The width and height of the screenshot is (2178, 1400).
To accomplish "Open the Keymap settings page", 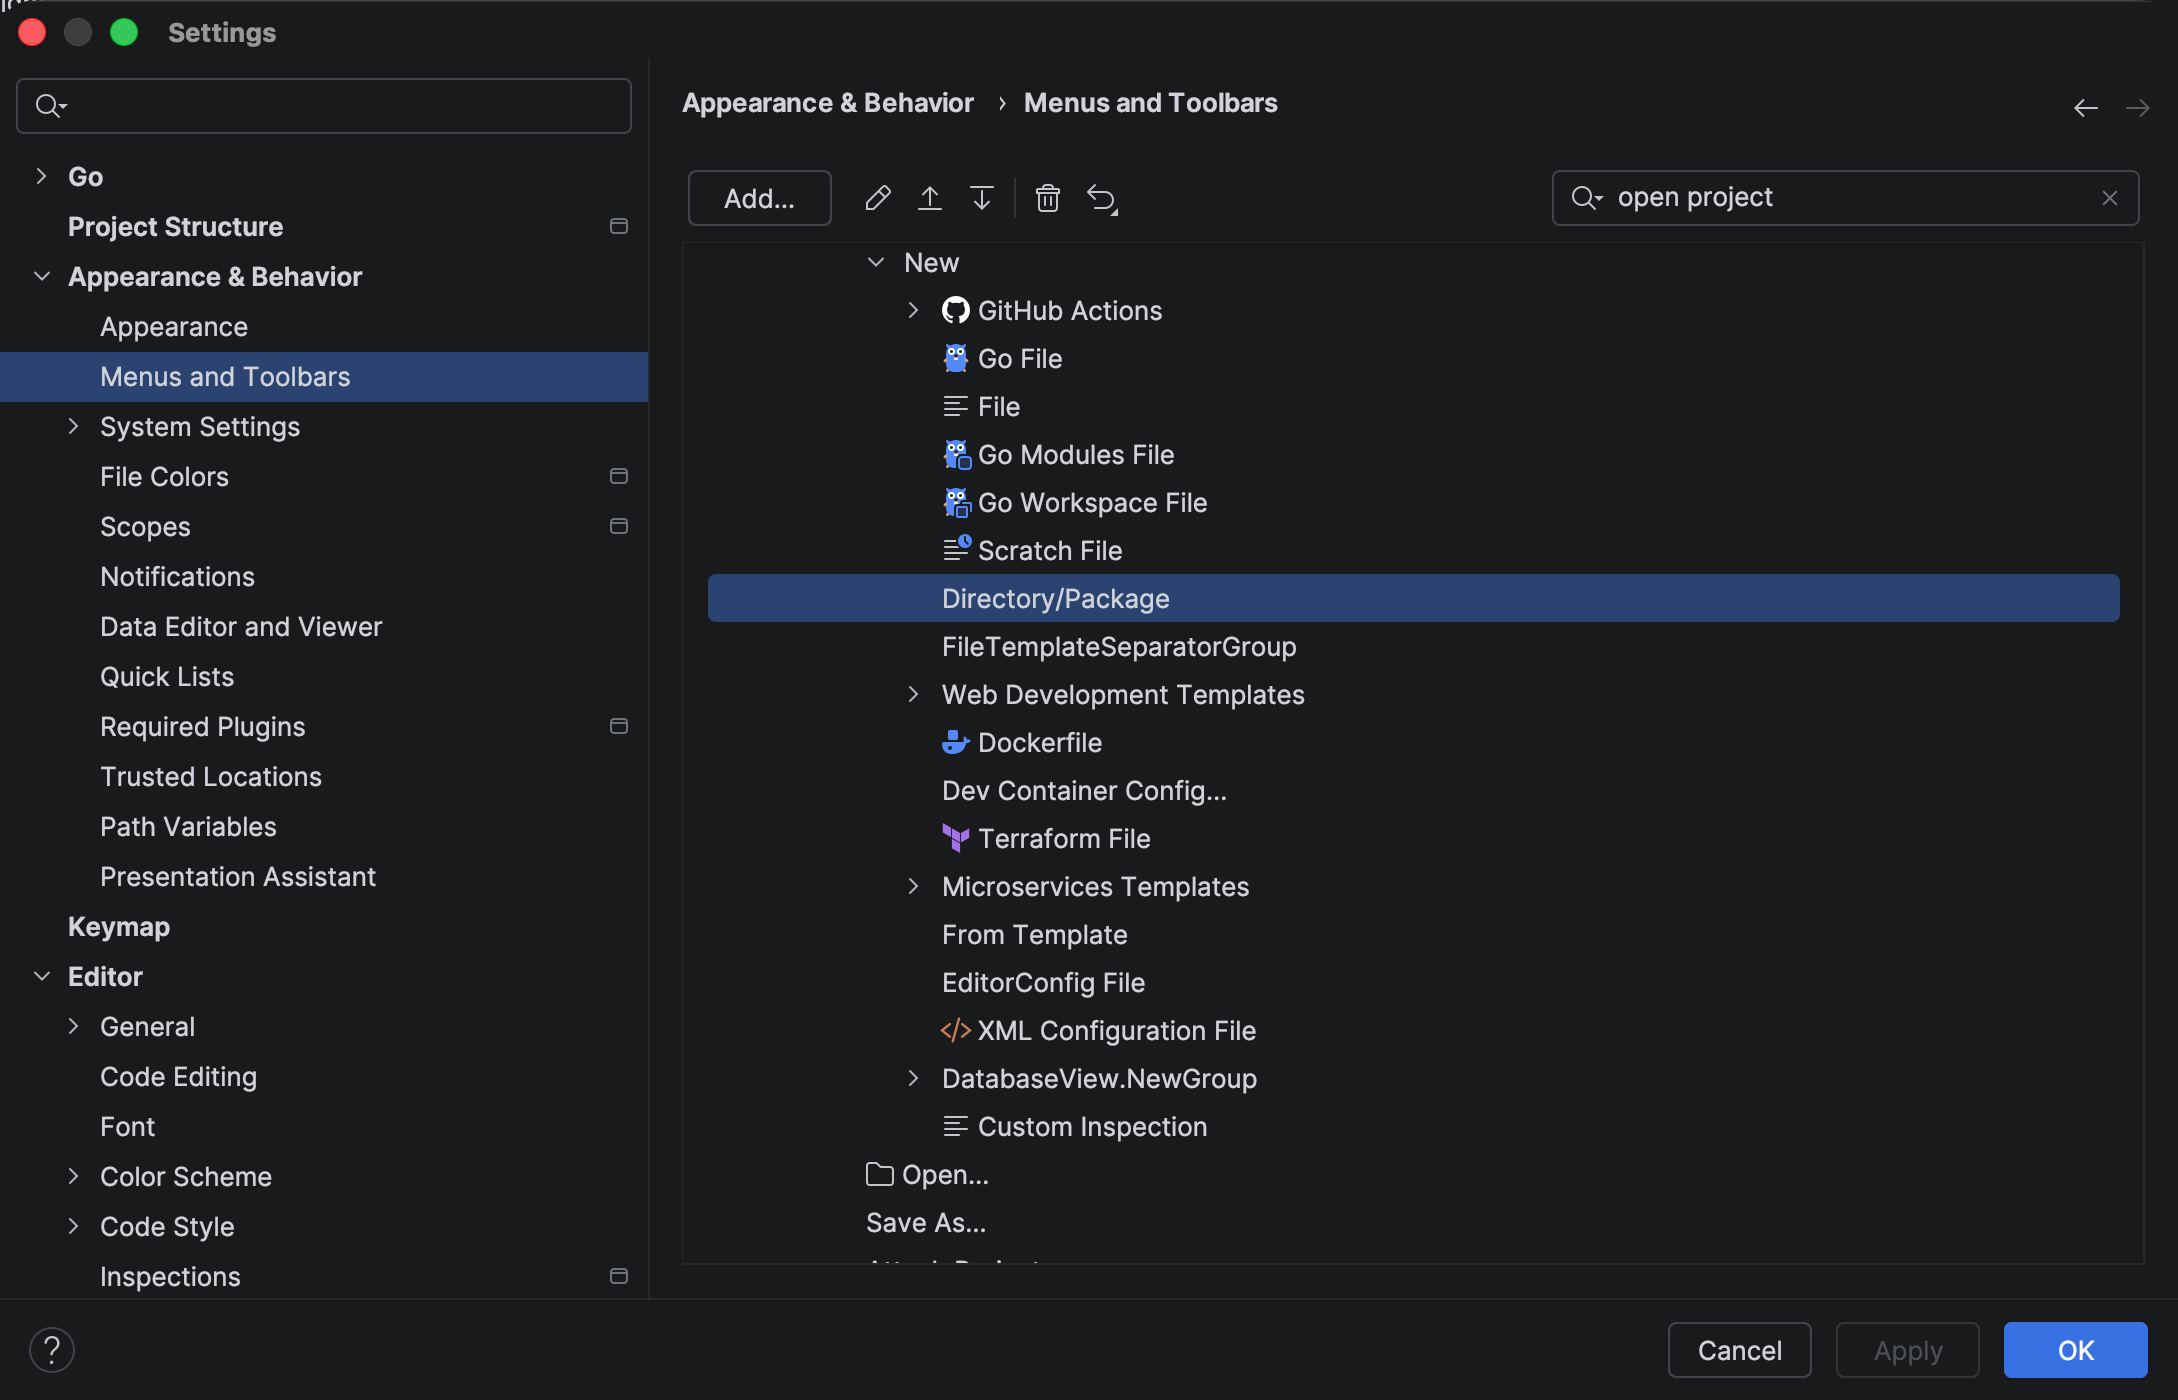I will (119, 926).
